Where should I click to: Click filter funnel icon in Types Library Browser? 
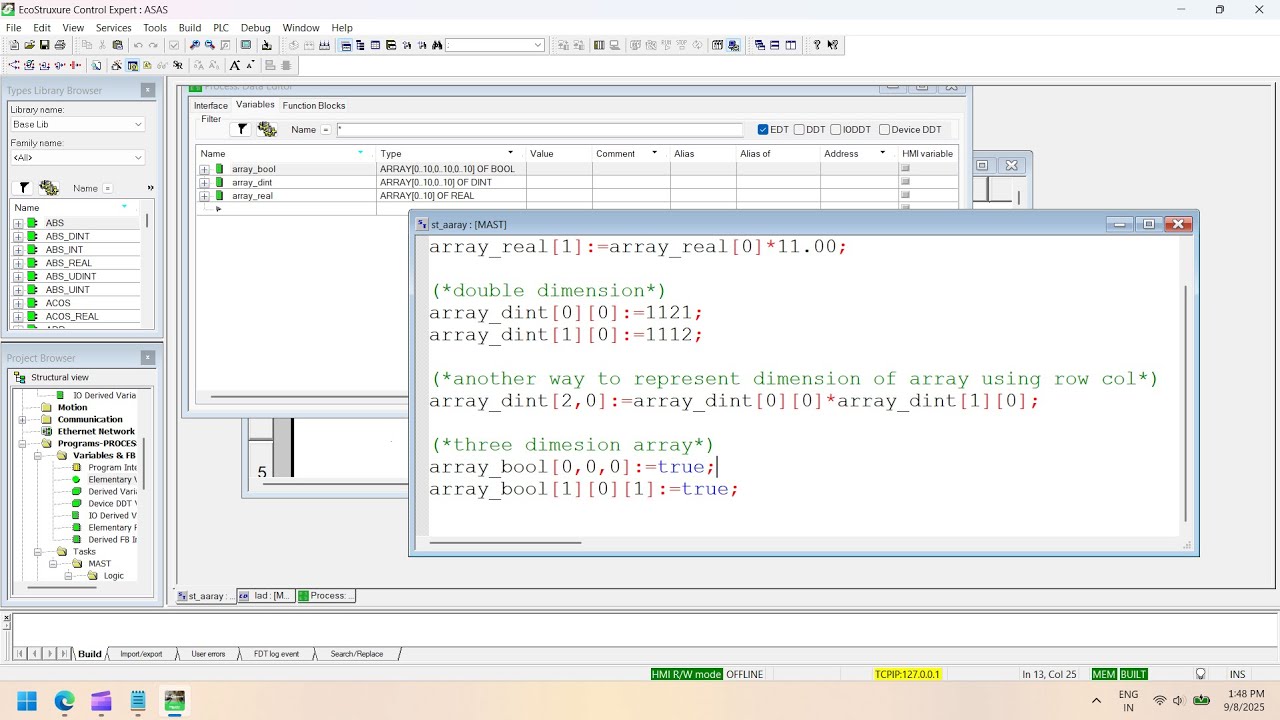point(24,188)
